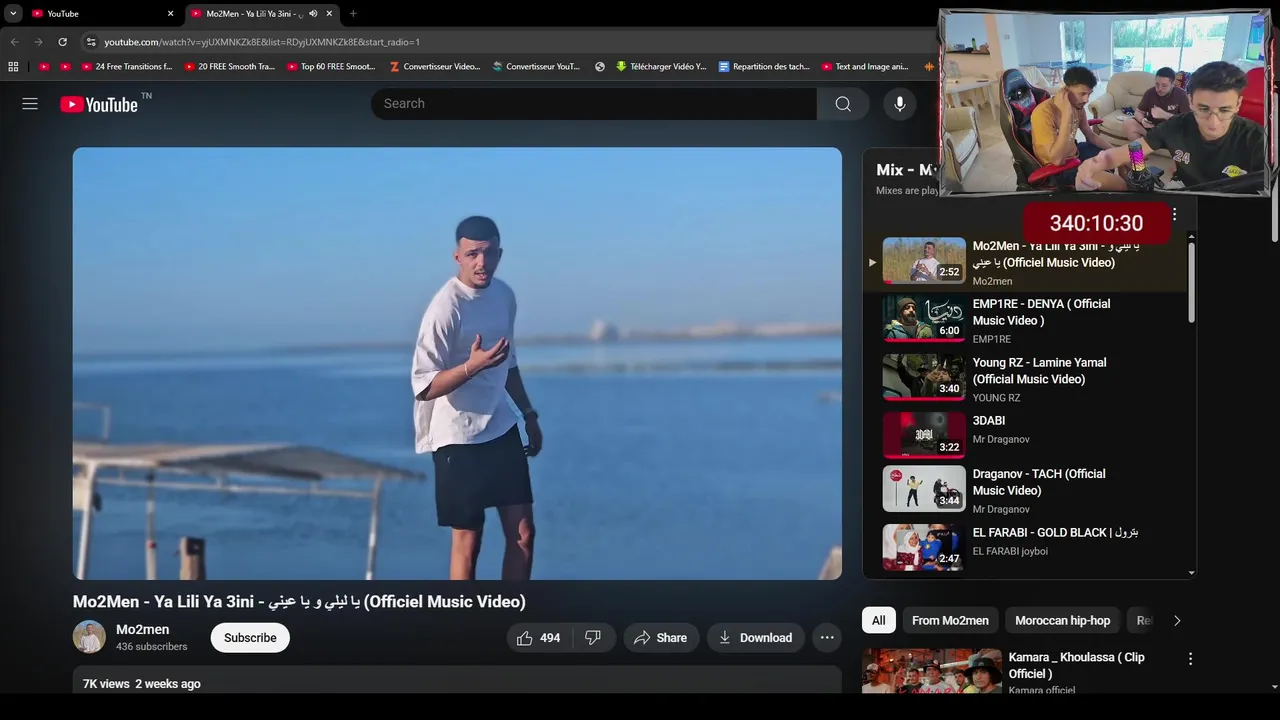Screen dimensions: 1280x720
Task: Download the video
Action: [x=755, y=638]
